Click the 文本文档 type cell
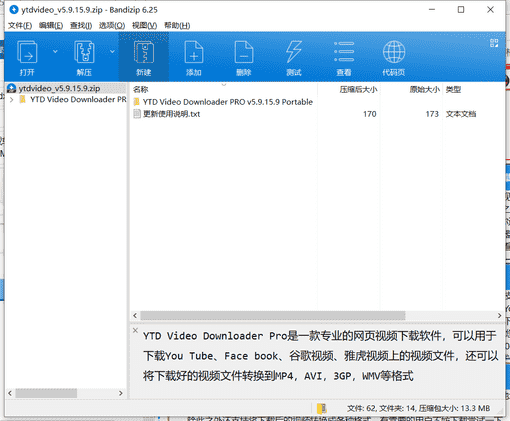The width and height of the screenshot is (510, 421). [x=461, y=114]
